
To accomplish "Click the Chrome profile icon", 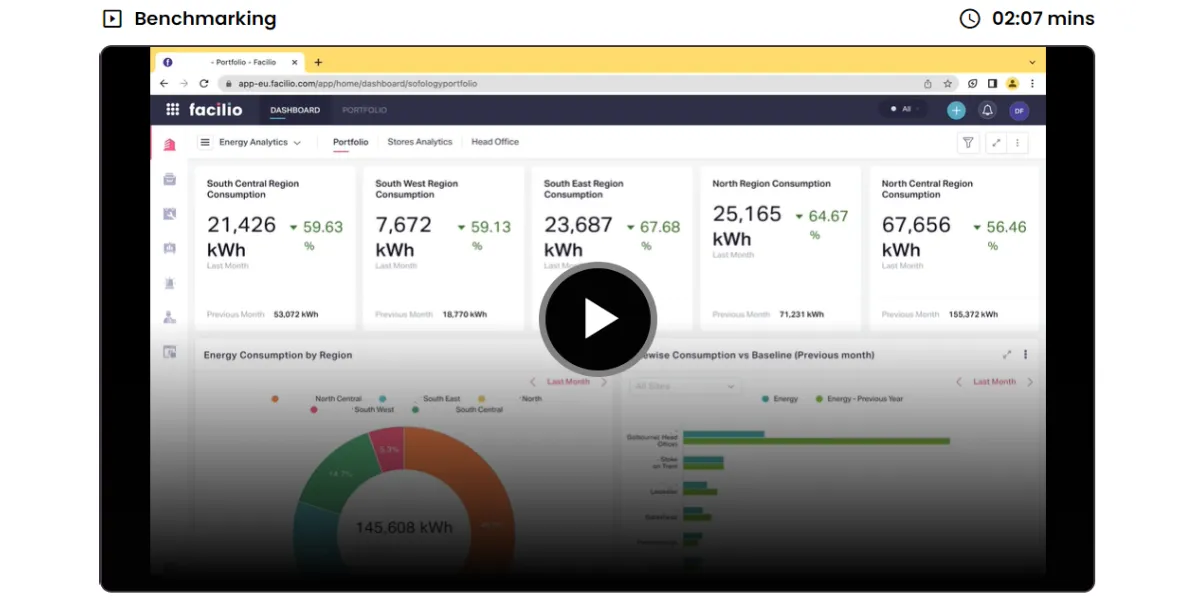I will point(1012,84).
